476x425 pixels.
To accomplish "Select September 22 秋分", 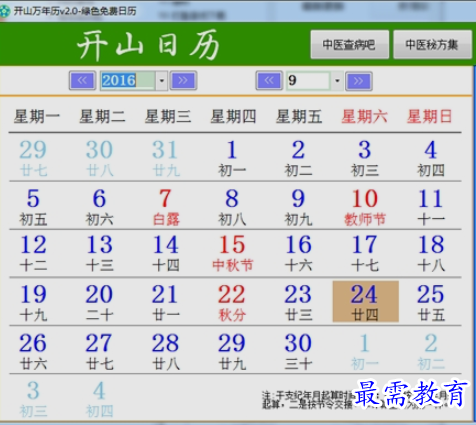I will tap(232, 302).
